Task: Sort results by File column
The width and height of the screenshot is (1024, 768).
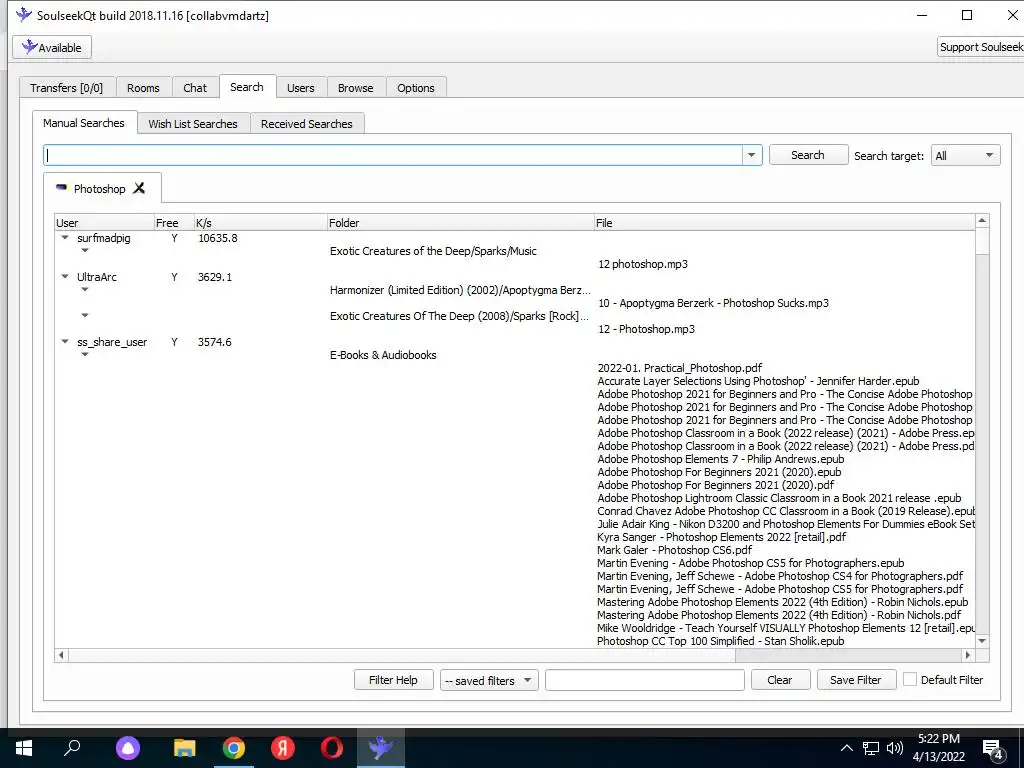Action: (784, 223)
